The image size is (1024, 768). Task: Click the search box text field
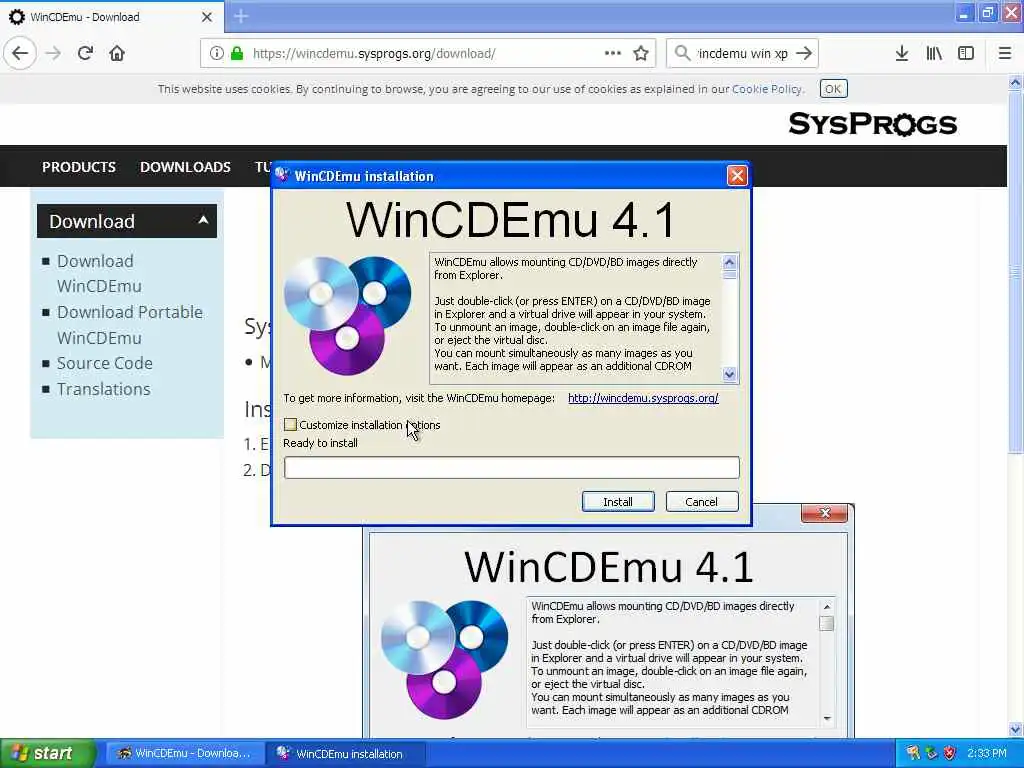(x=743, y=54)
